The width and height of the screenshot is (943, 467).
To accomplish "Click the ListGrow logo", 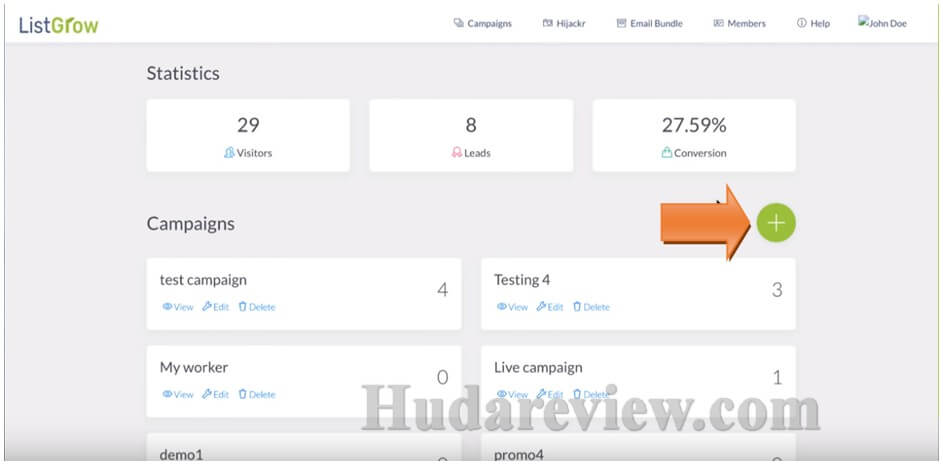I will [x=58, y=25].
